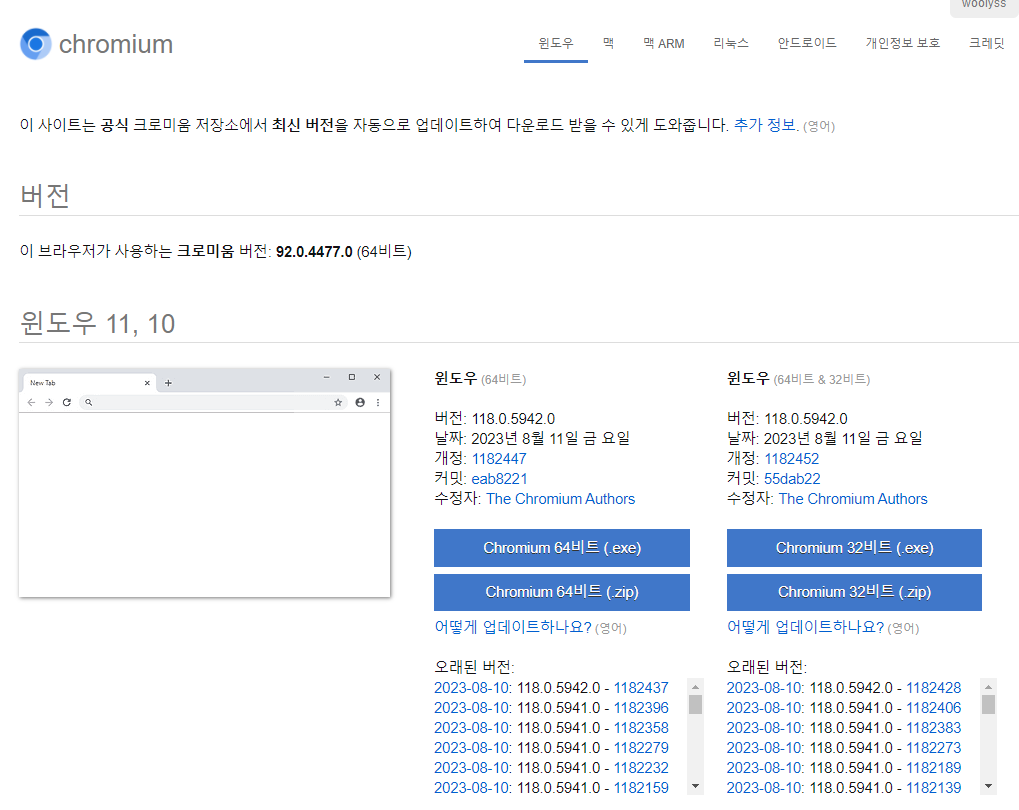Screen dimensions: 1019x810
Task: Open old version revision 1182159
Action: (x=641, y=788)
